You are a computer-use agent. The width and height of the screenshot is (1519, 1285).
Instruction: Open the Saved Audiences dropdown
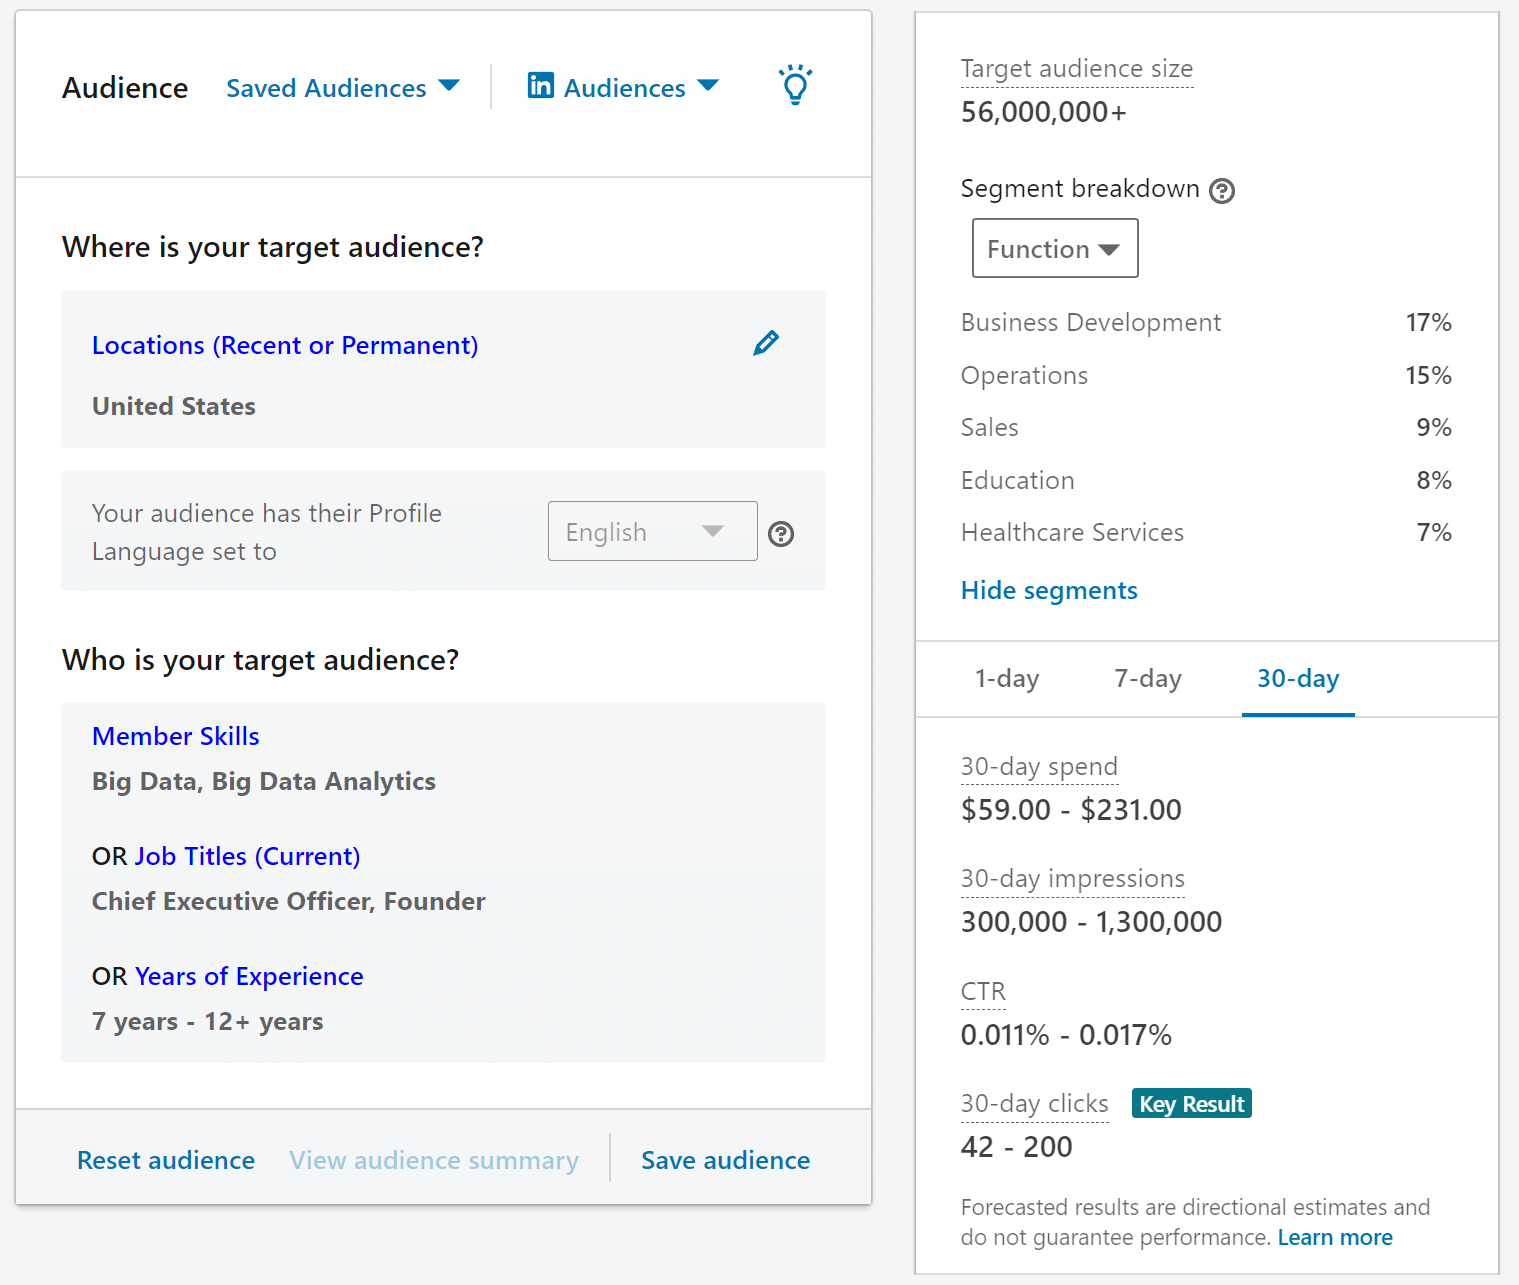tap(342, 87)
